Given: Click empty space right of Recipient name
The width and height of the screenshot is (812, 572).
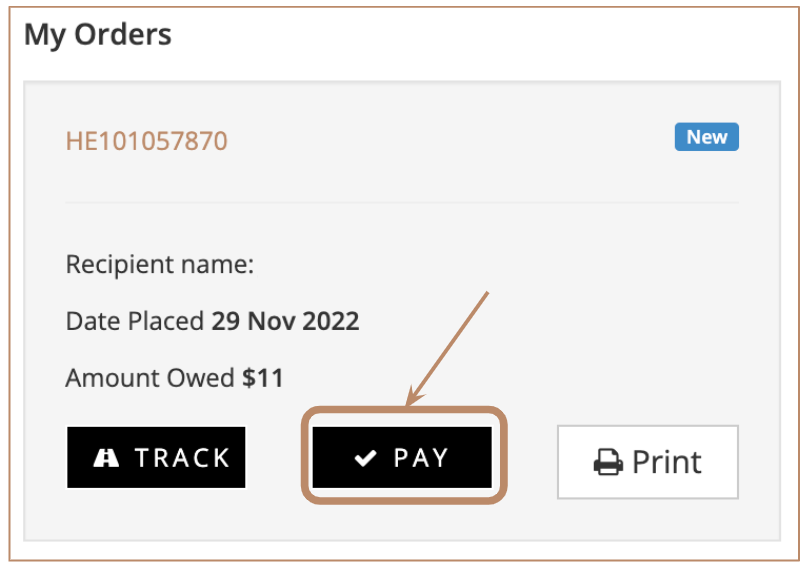Looking at the screenshot, I should 500,265.
